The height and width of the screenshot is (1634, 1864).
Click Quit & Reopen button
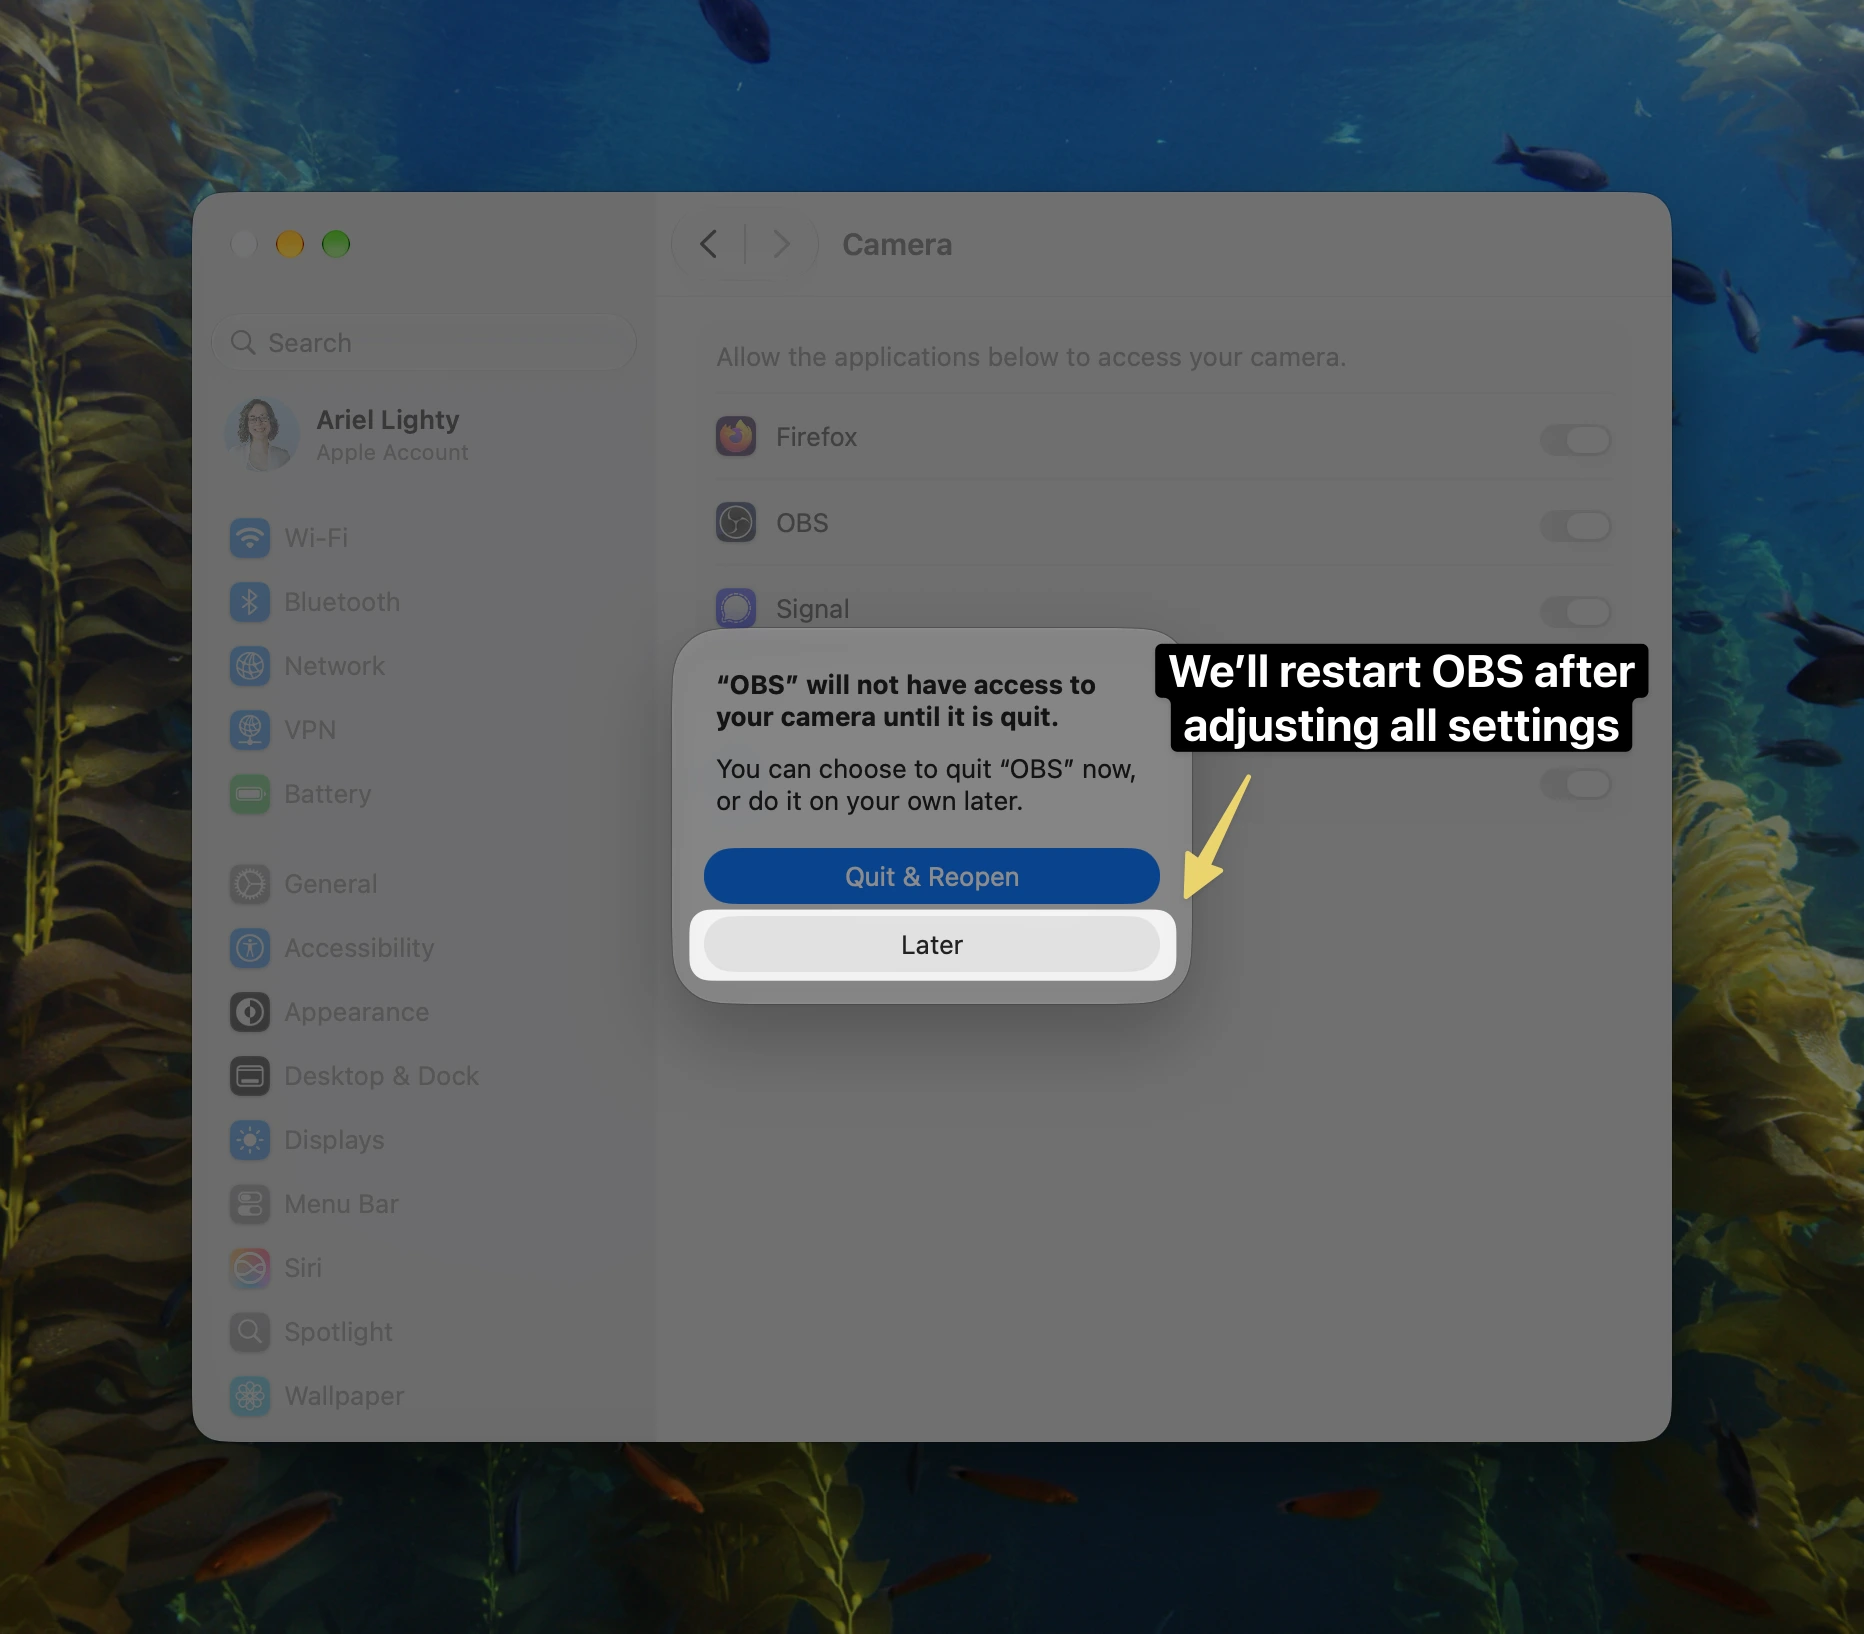932,877
